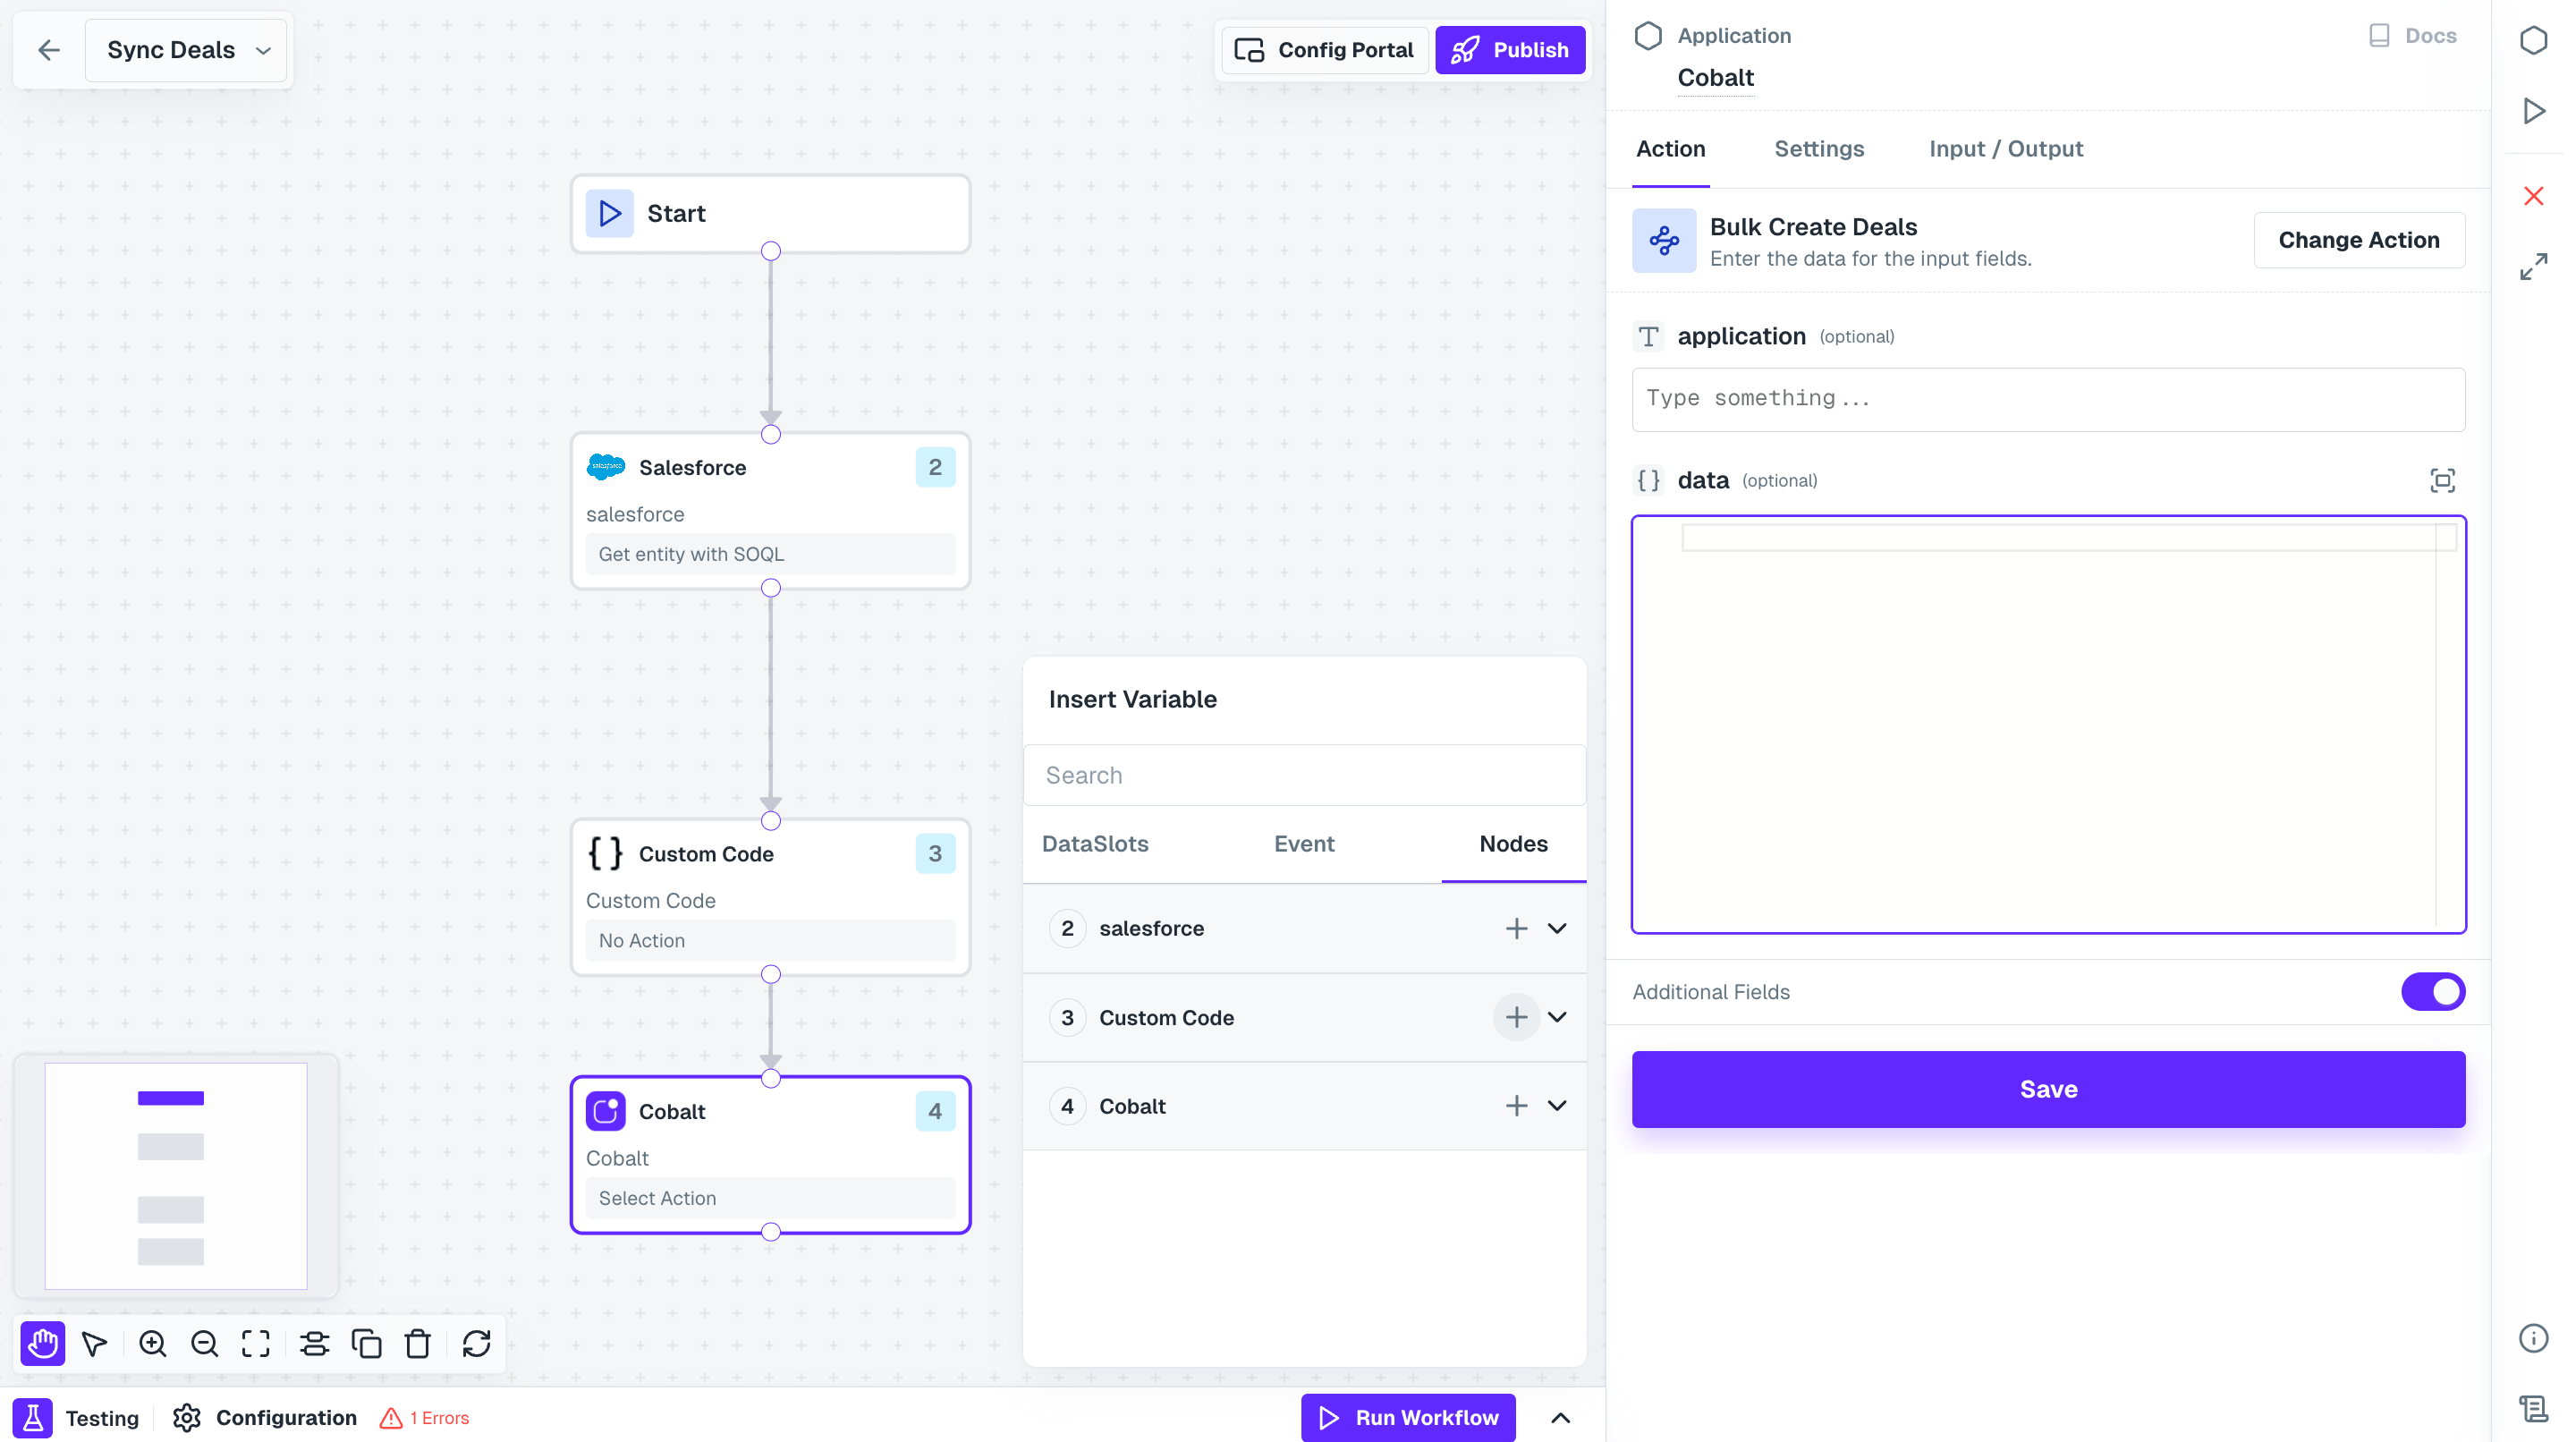Click node number badge 2 on Salesforce
Screen dimensions: 2576x1442
(x=935, y=467)
